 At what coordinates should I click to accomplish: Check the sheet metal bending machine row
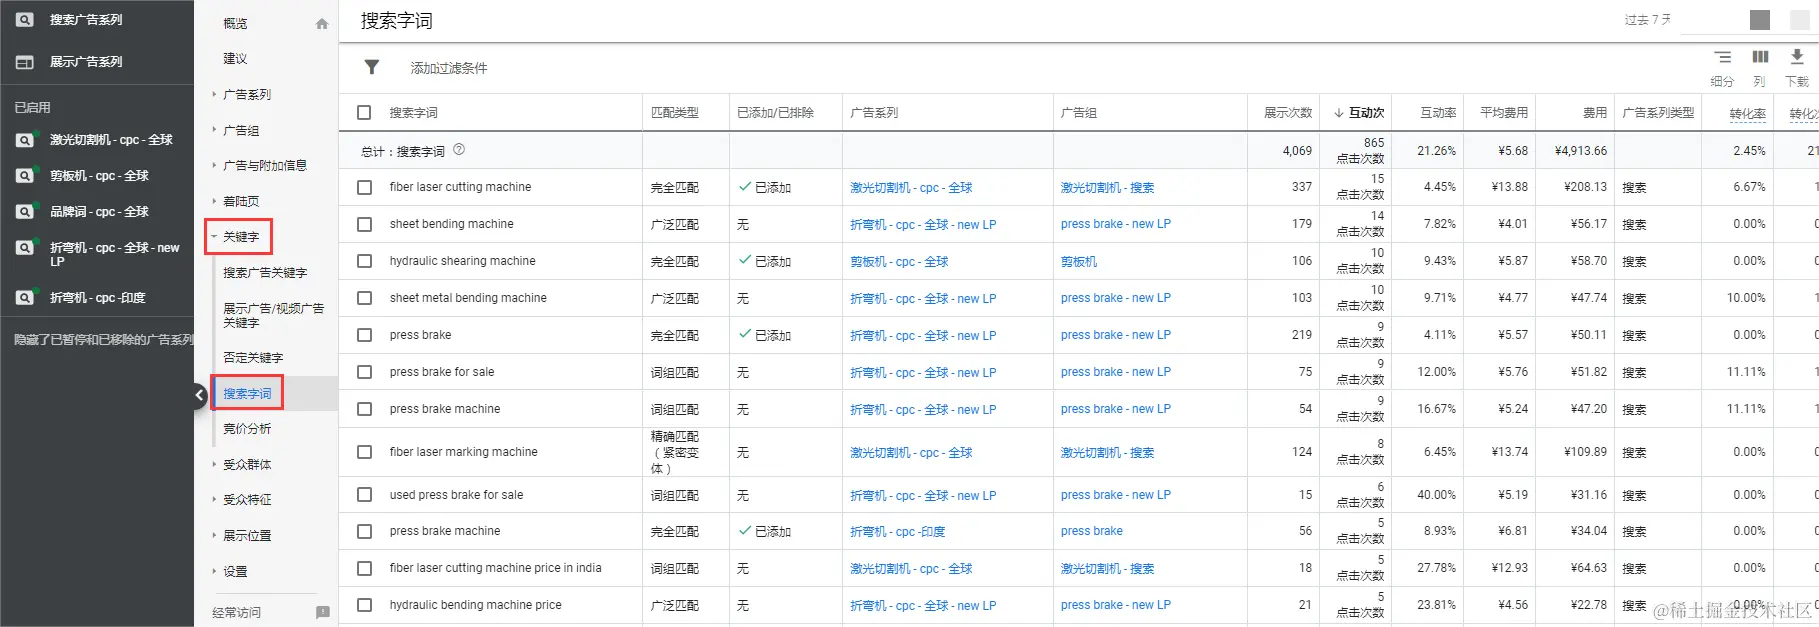point(364,298)
